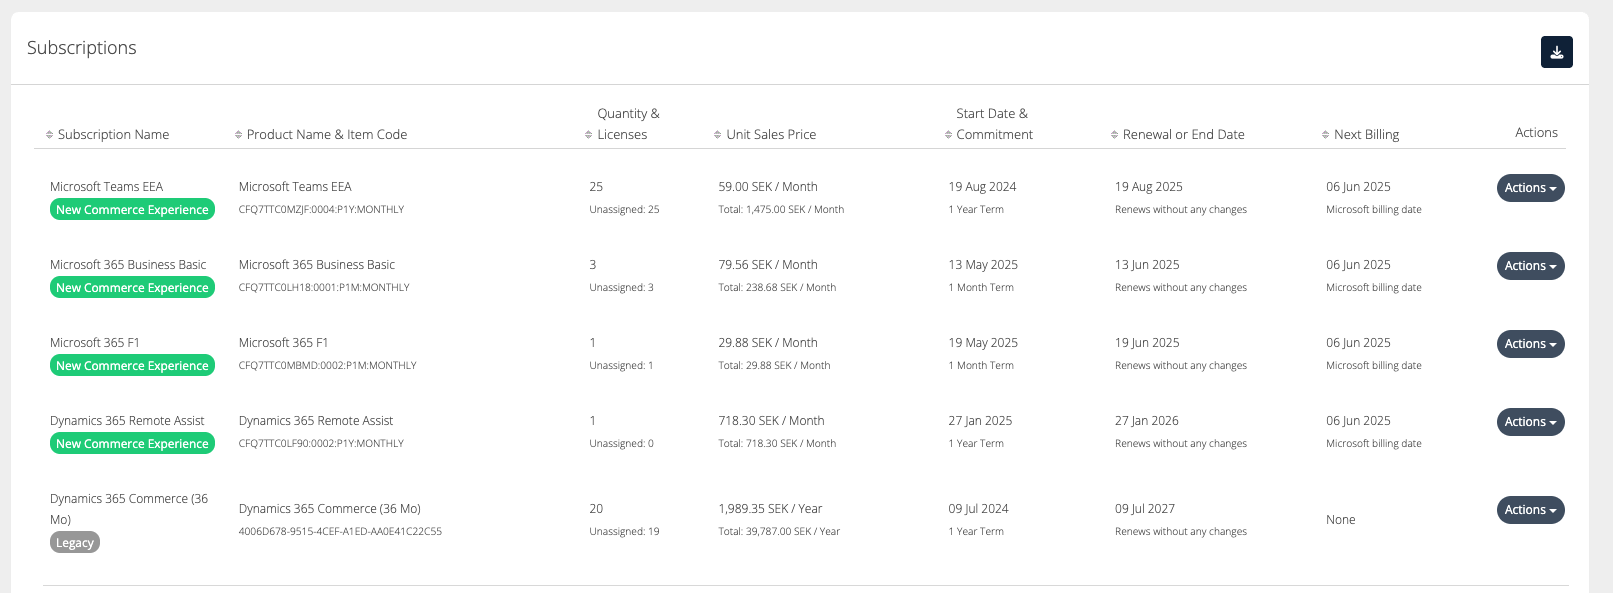
Task: Select the Microsoft Teams EEA subscription name
Action: 106,187
